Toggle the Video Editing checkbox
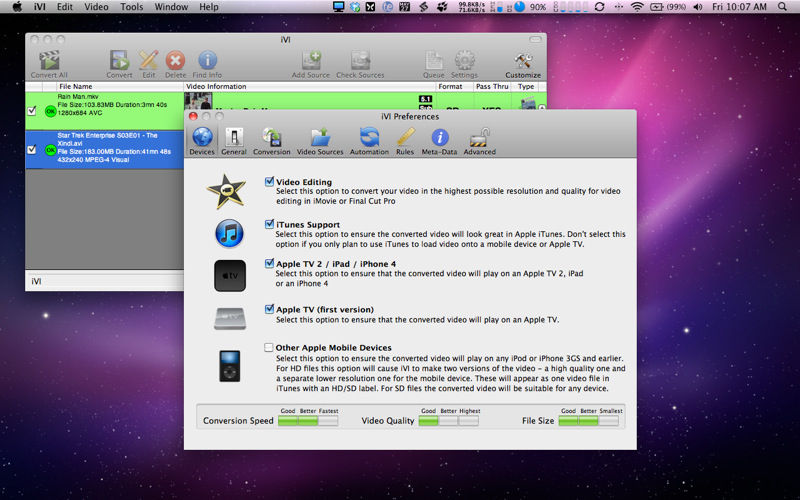The width and height of the screenshot is (800, 500). pos(269,181)
